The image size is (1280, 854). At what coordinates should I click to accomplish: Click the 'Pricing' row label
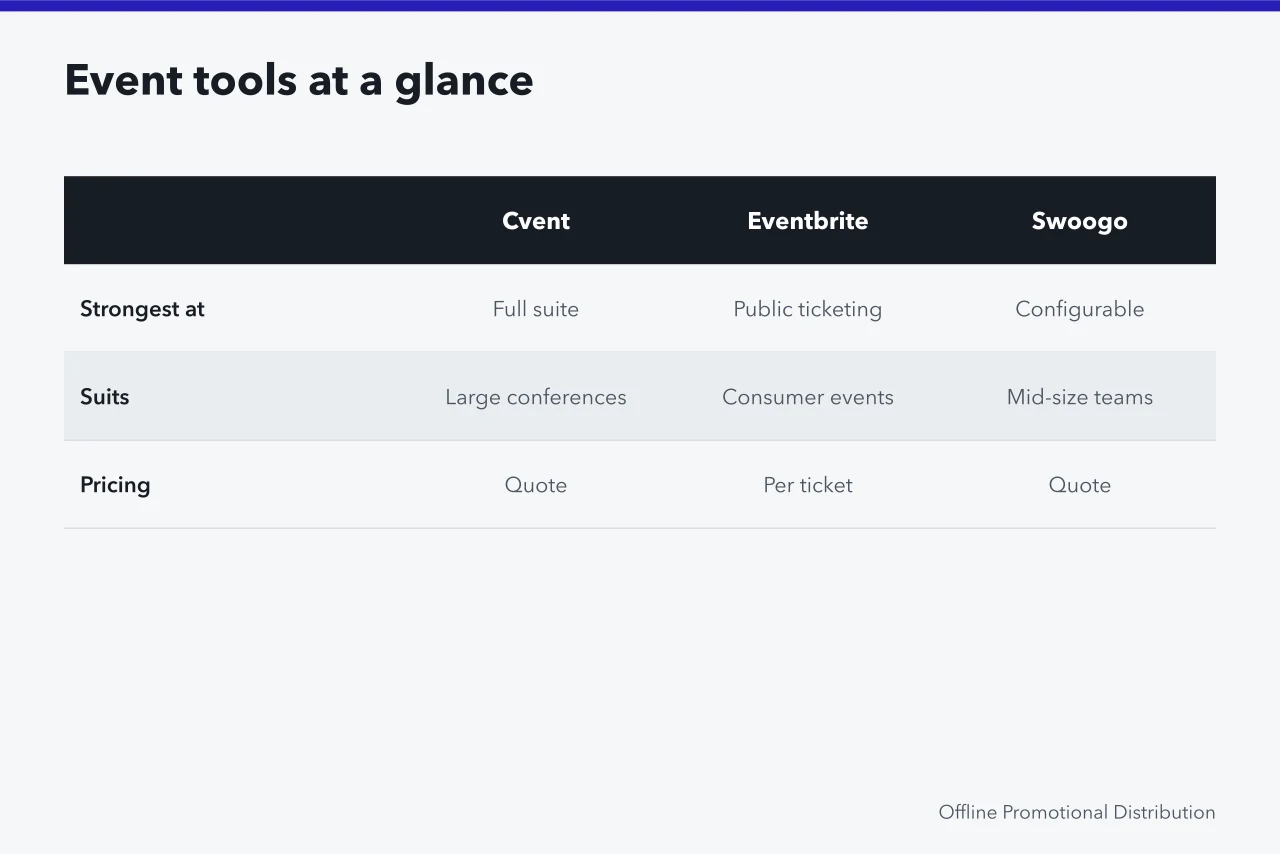tap(115, 485)
